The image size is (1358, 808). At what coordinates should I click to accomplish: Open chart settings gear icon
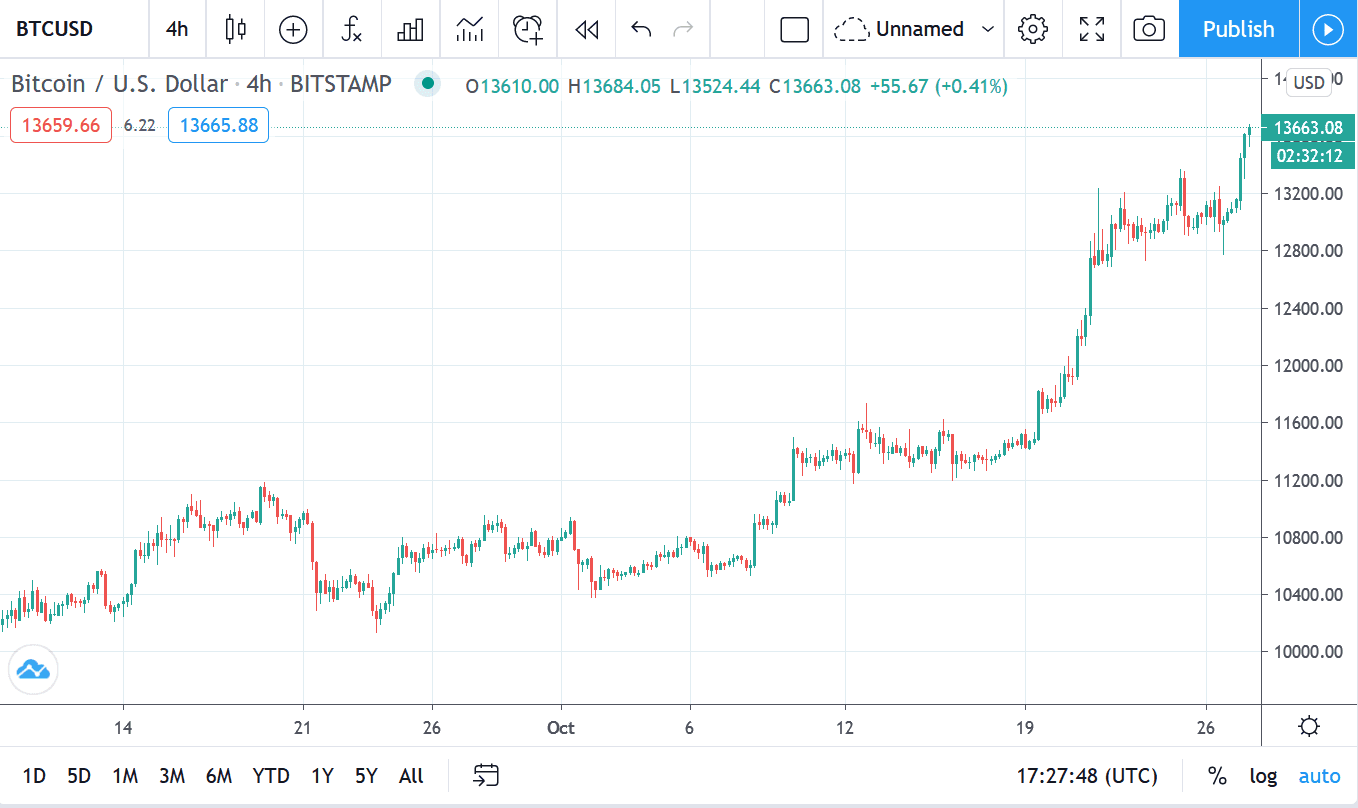1032,29
